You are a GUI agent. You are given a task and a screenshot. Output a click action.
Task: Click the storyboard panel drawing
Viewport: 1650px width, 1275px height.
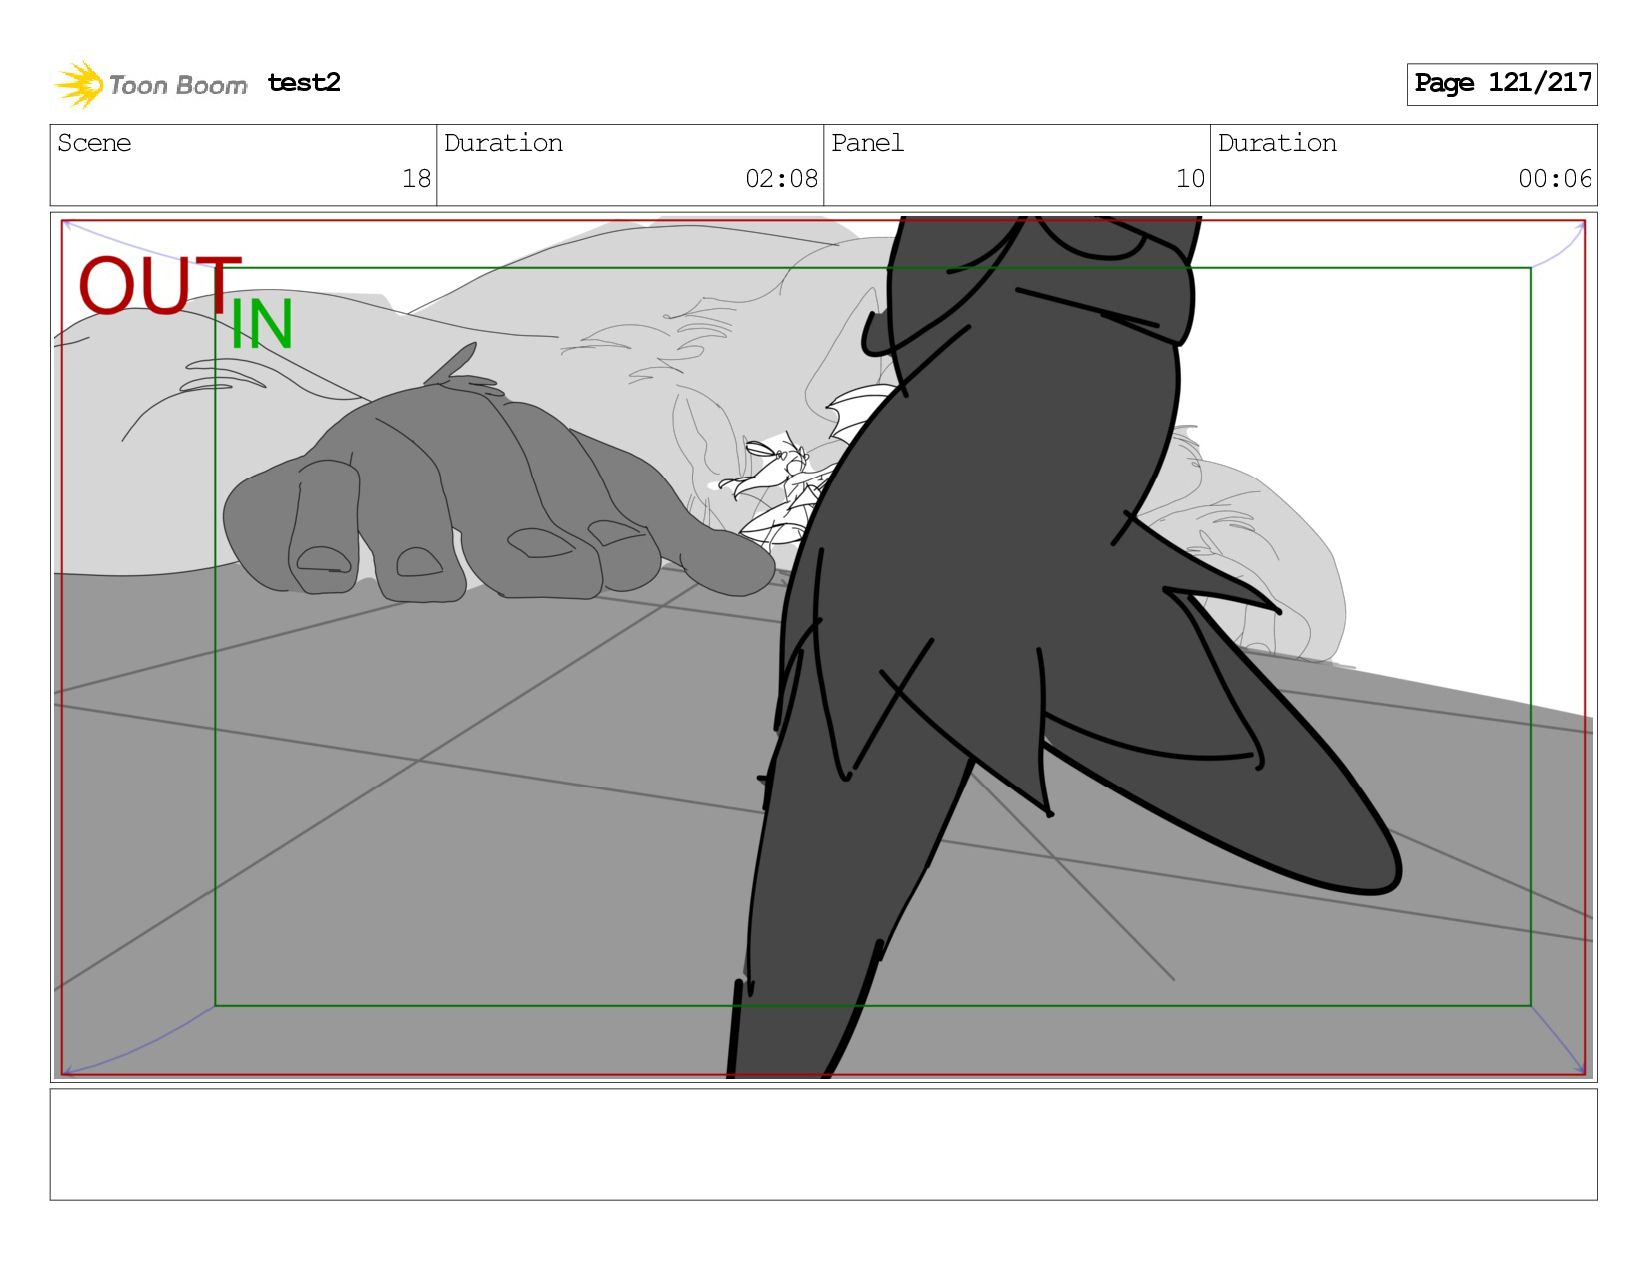pyautogui.click(x=823, y=647)
